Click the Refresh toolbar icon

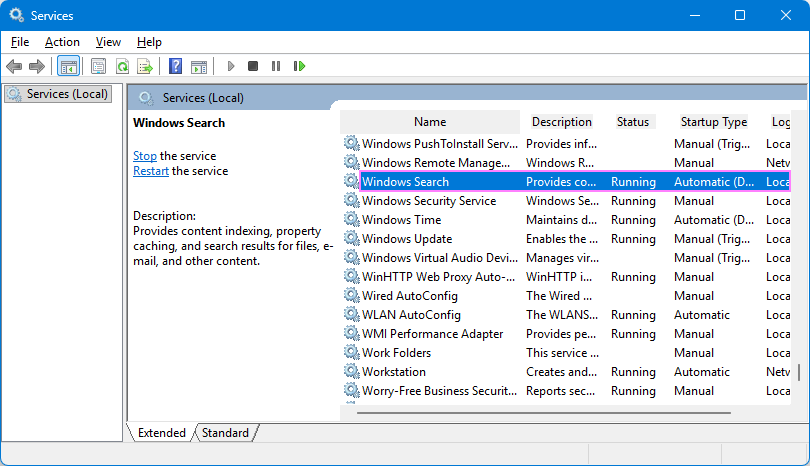[x=122, y=66]
